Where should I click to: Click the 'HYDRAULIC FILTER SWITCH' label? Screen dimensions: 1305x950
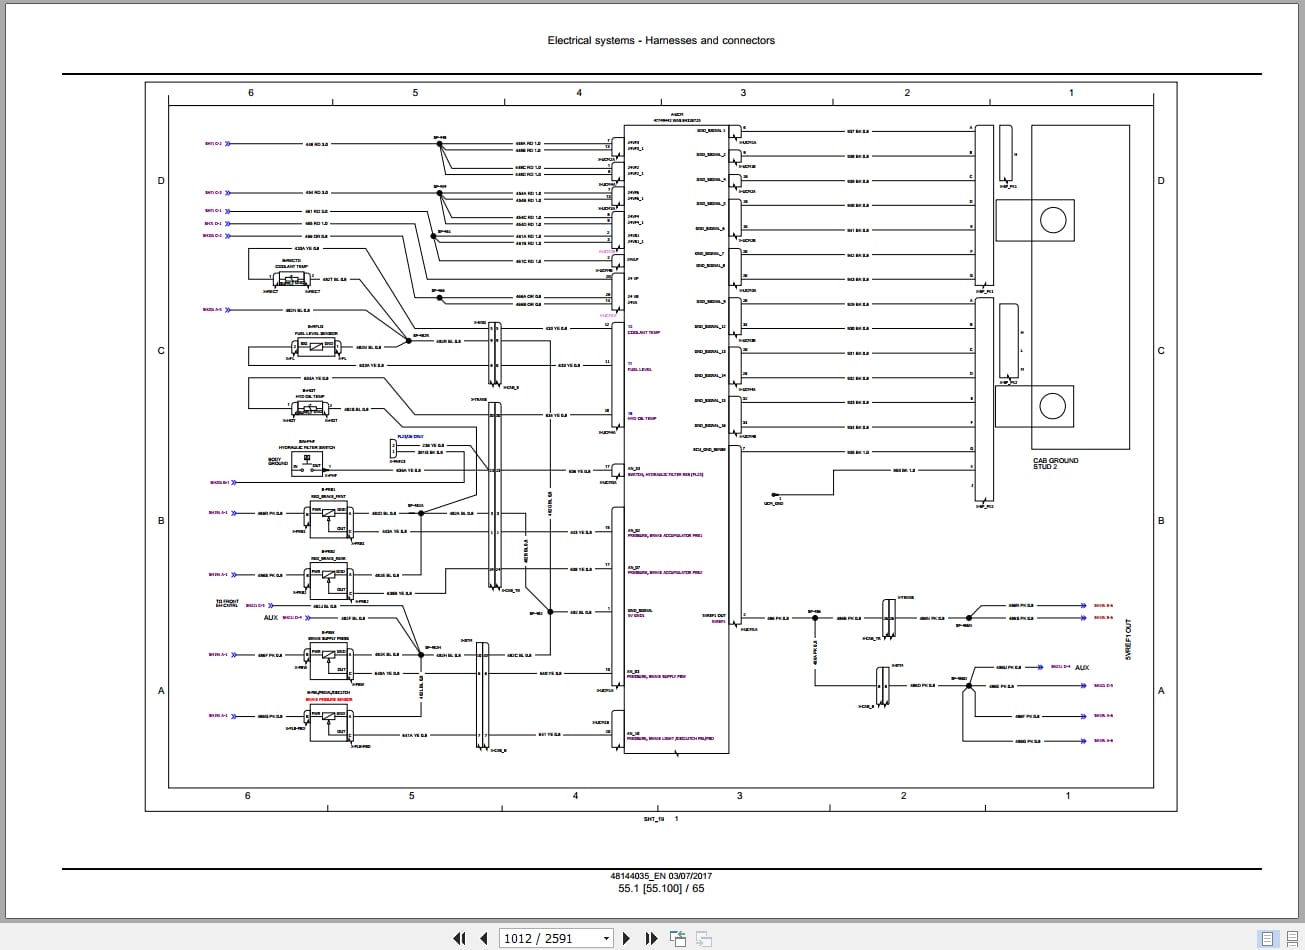point(307,447)
